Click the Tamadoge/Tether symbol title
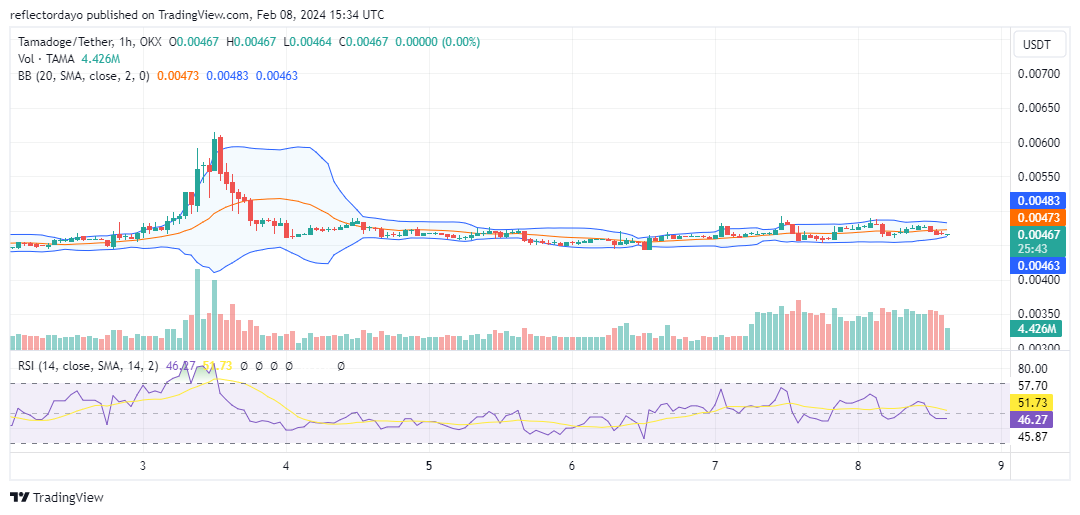The width and height of the screenshot is (1080, 515). click(x=64, y=42)
